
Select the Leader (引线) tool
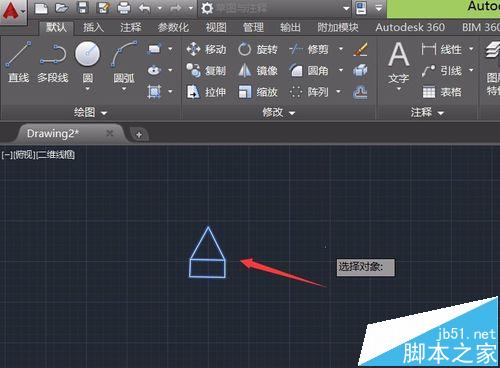(x=441, y=70)
